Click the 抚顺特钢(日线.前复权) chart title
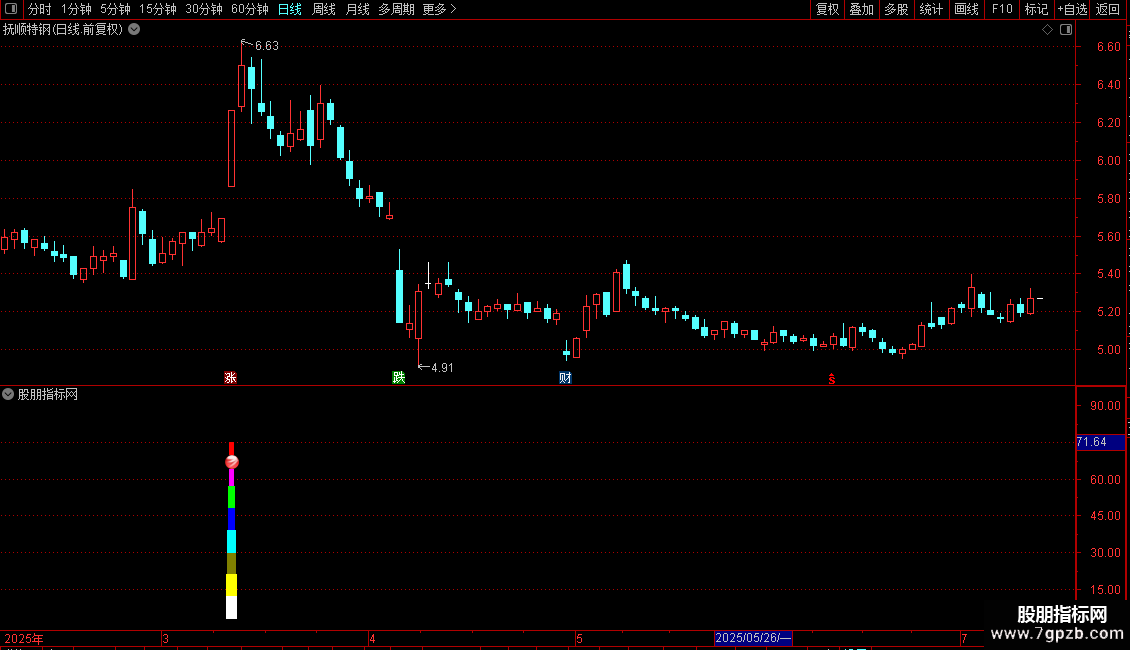Screen dimensions: 1130x650 tap(63, 30)
